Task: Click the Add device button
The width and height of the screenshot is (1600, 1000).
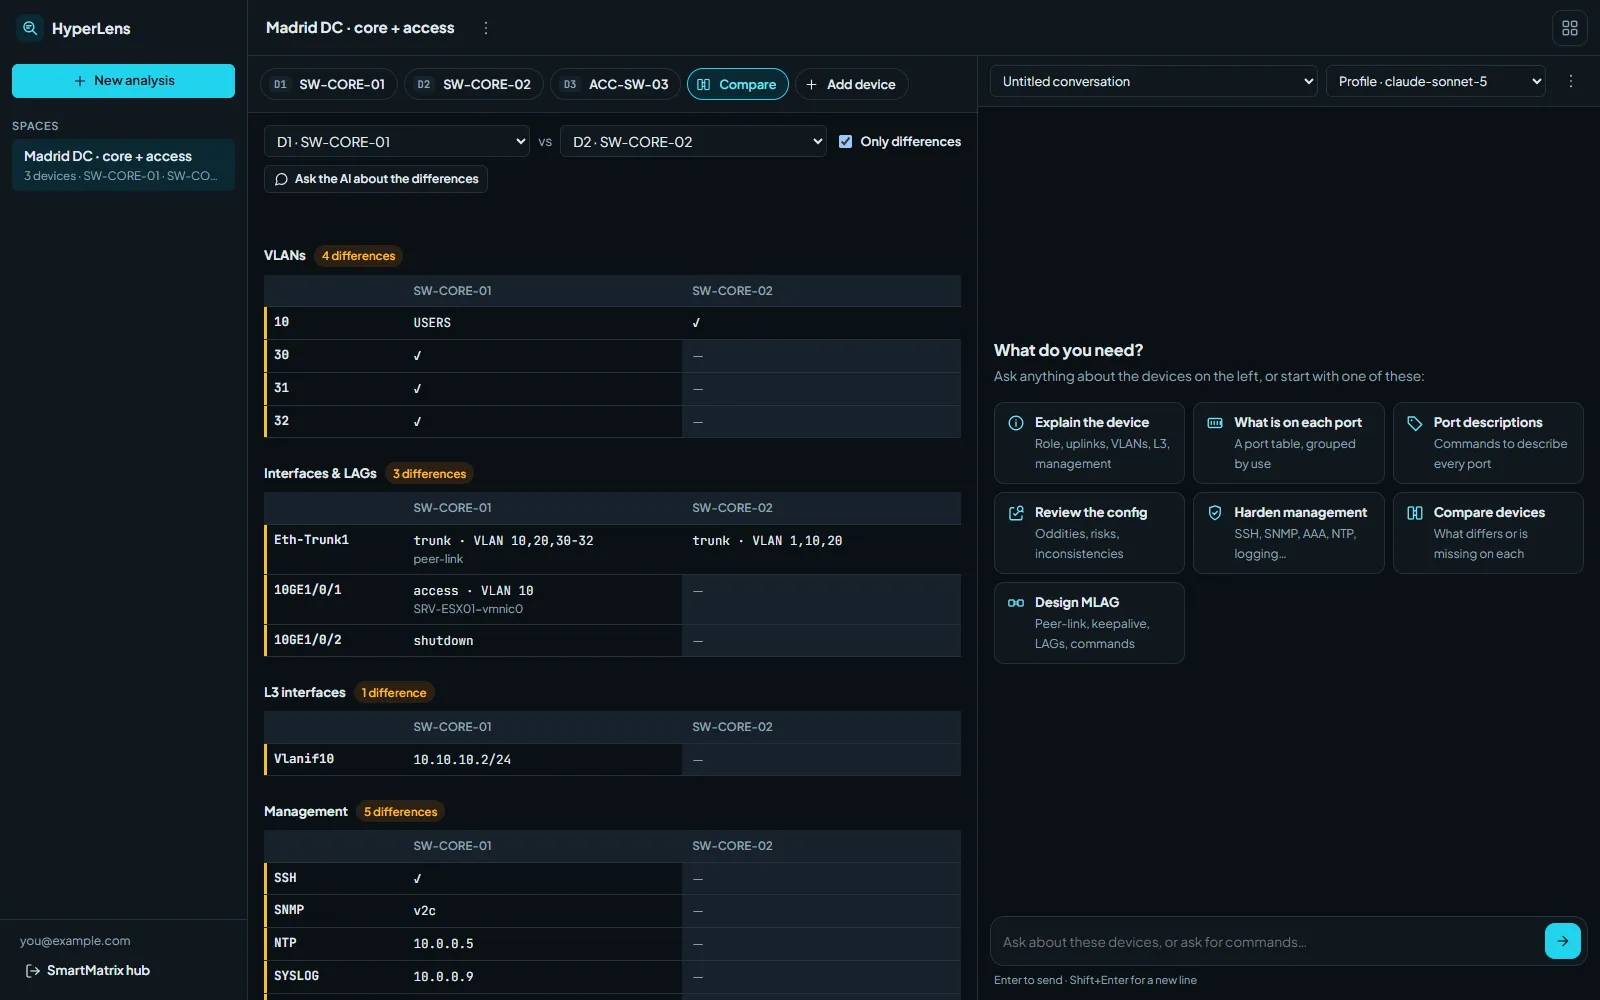Action: [851, 84]
